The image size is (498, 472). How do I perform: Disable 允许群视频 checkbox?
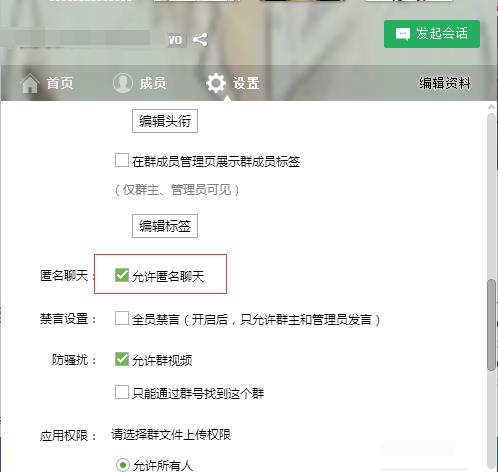coord(122,359)
